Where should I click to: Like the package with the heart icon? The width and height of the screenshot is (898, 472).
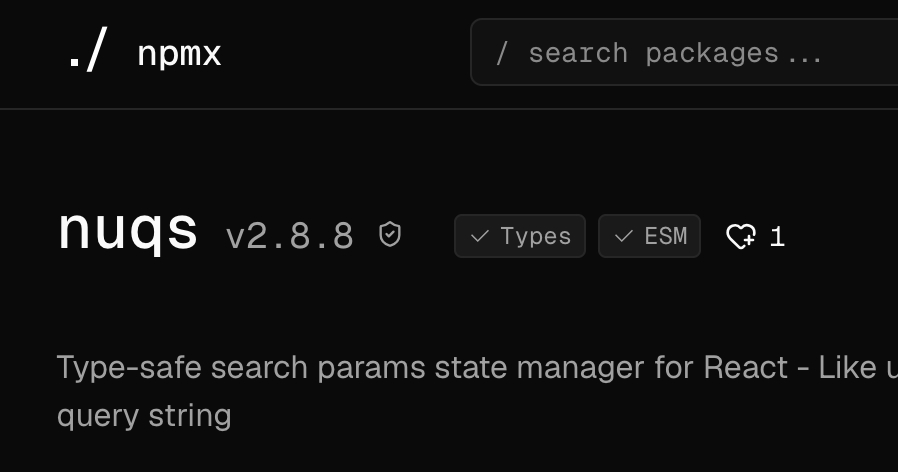coord(741,237)
